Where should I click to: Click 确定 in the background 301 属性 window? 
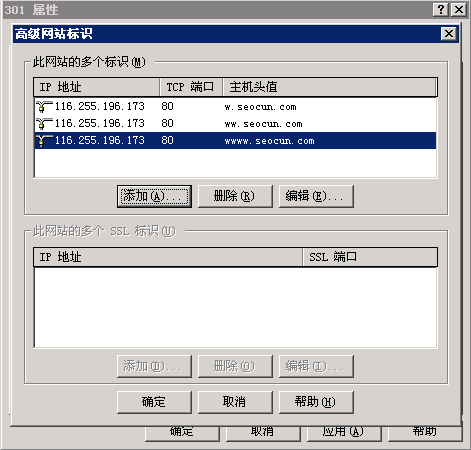[182, 433]
